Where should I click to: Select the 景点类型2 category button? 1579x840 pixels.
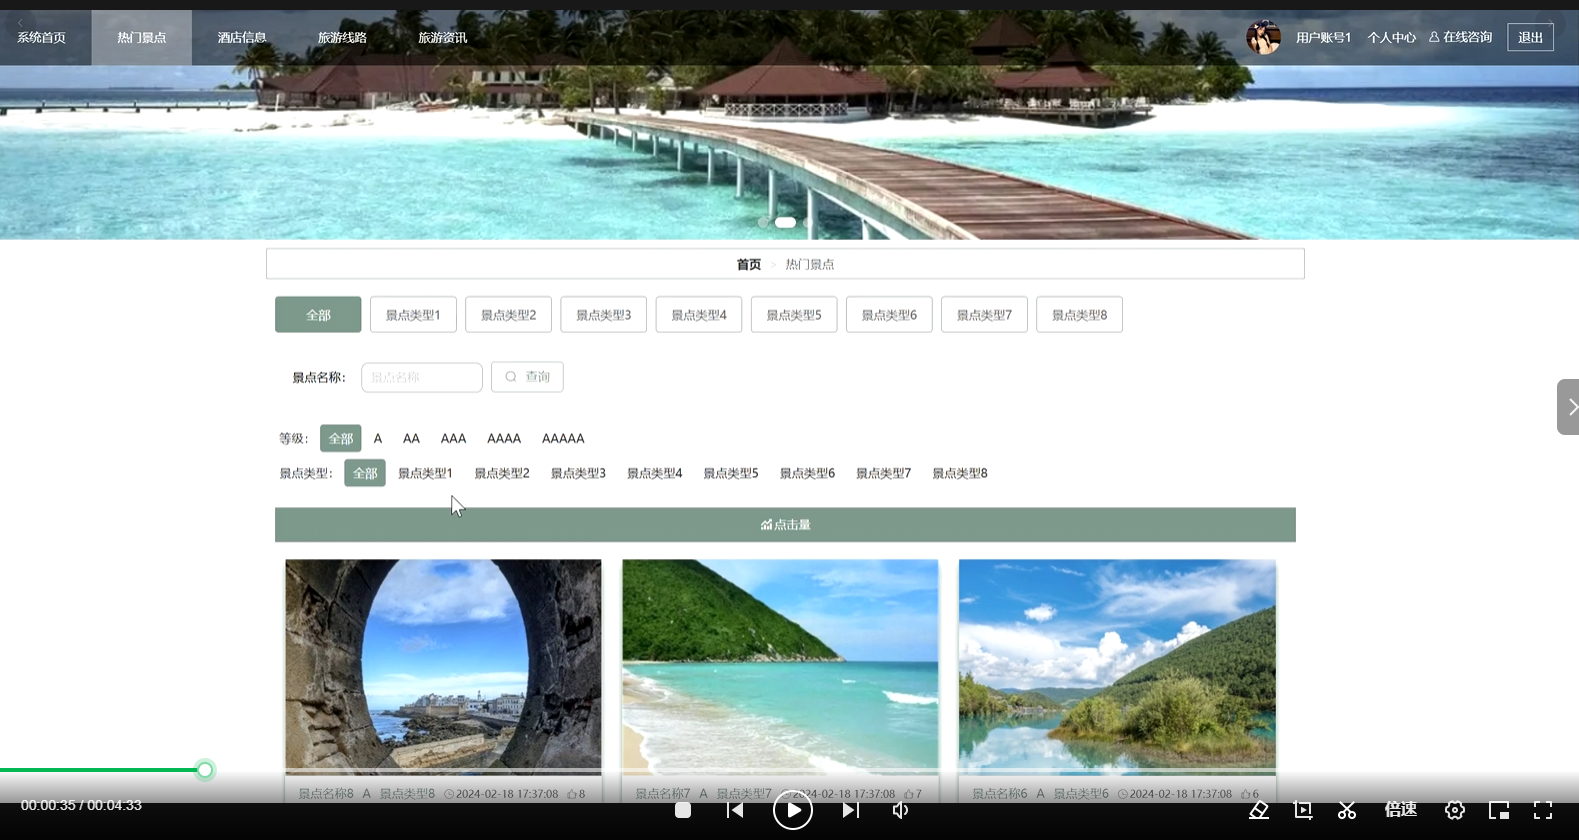tap(508, 315)
